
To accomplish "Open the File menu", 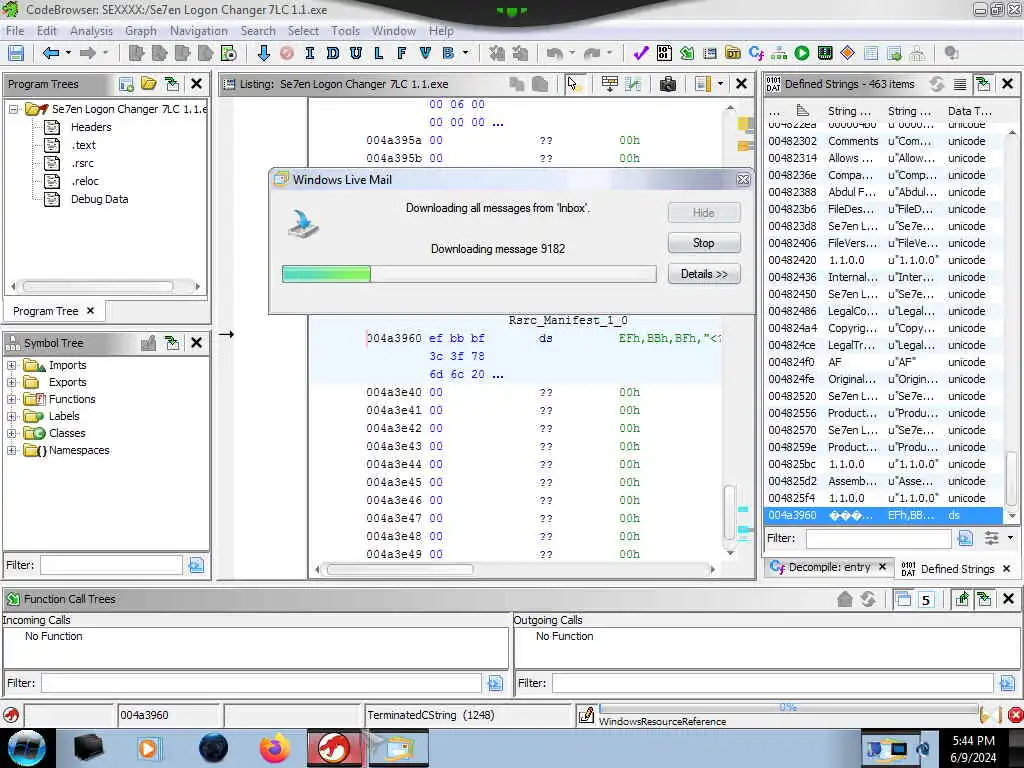I will point(15,31).
